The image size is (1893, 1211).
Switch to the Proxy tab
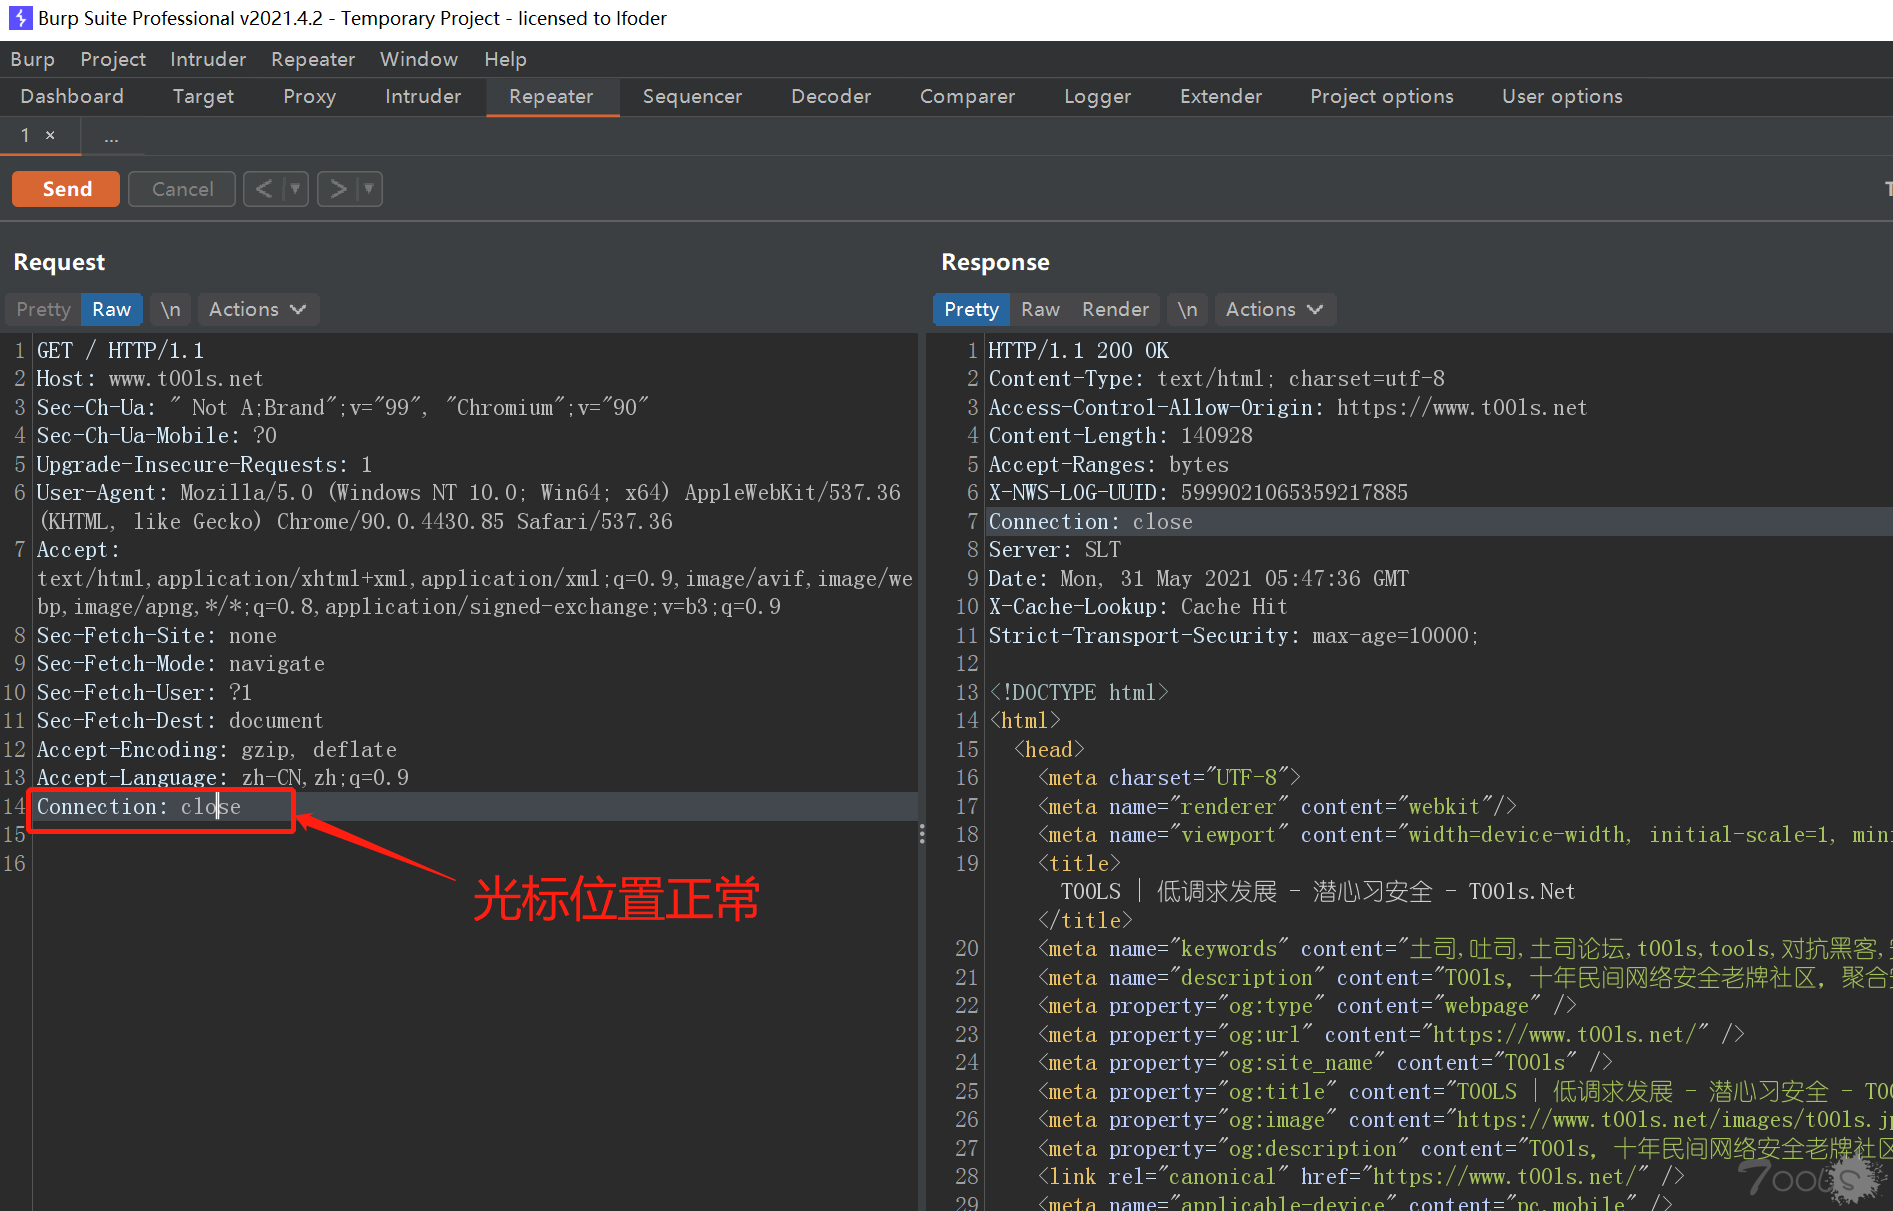(x=309, y=96)
